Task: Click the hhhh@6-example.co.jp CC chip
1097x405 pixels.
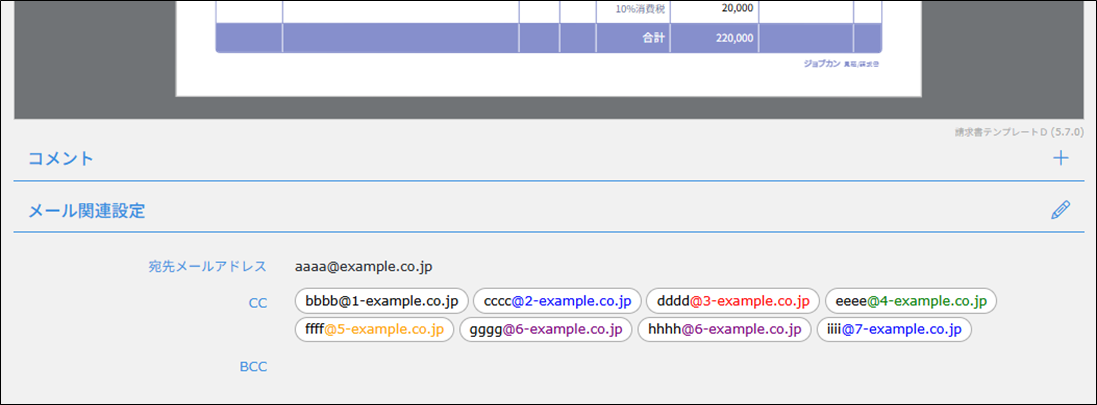Action: point(724,329)
